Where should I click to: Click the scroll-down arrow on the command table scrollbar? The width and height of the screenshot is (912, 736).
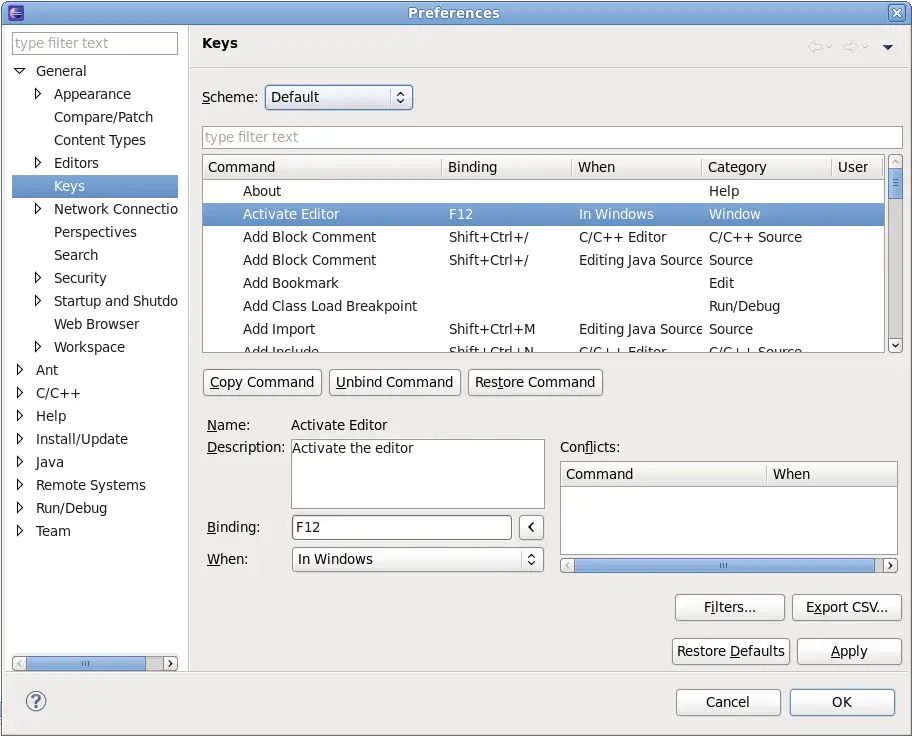(x=895, y=344)
